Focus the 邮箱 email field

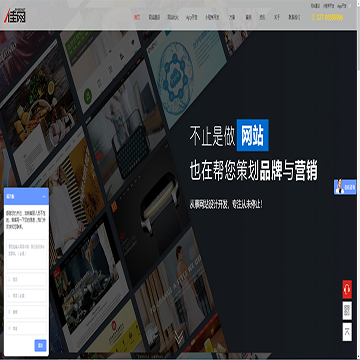(26, 312)
